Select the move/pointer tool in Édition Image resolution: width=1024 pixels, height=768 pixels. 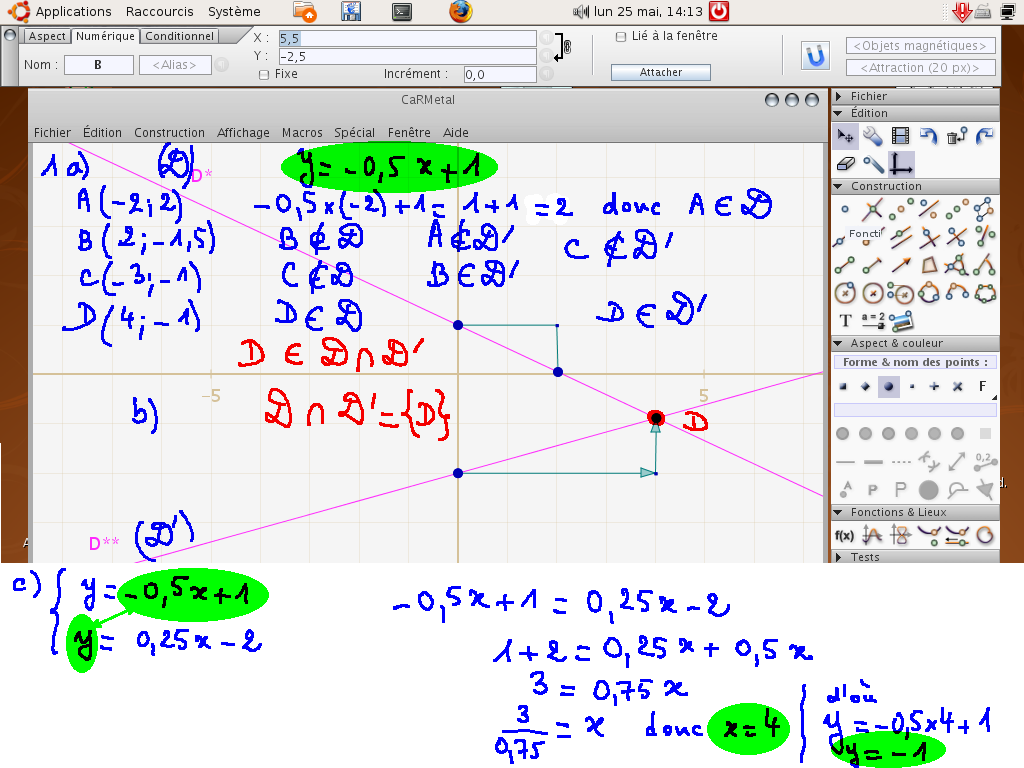(845, 136)
